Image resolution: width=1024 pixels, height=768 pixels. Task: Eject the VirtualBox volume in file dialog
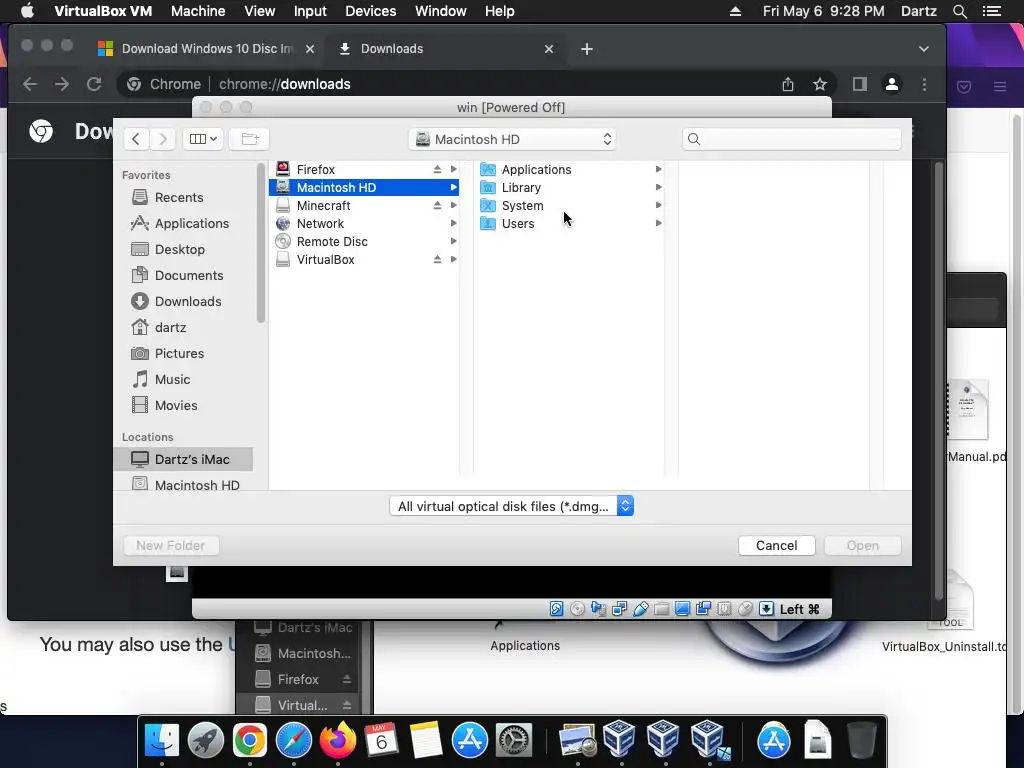click(x=438, y=259)
